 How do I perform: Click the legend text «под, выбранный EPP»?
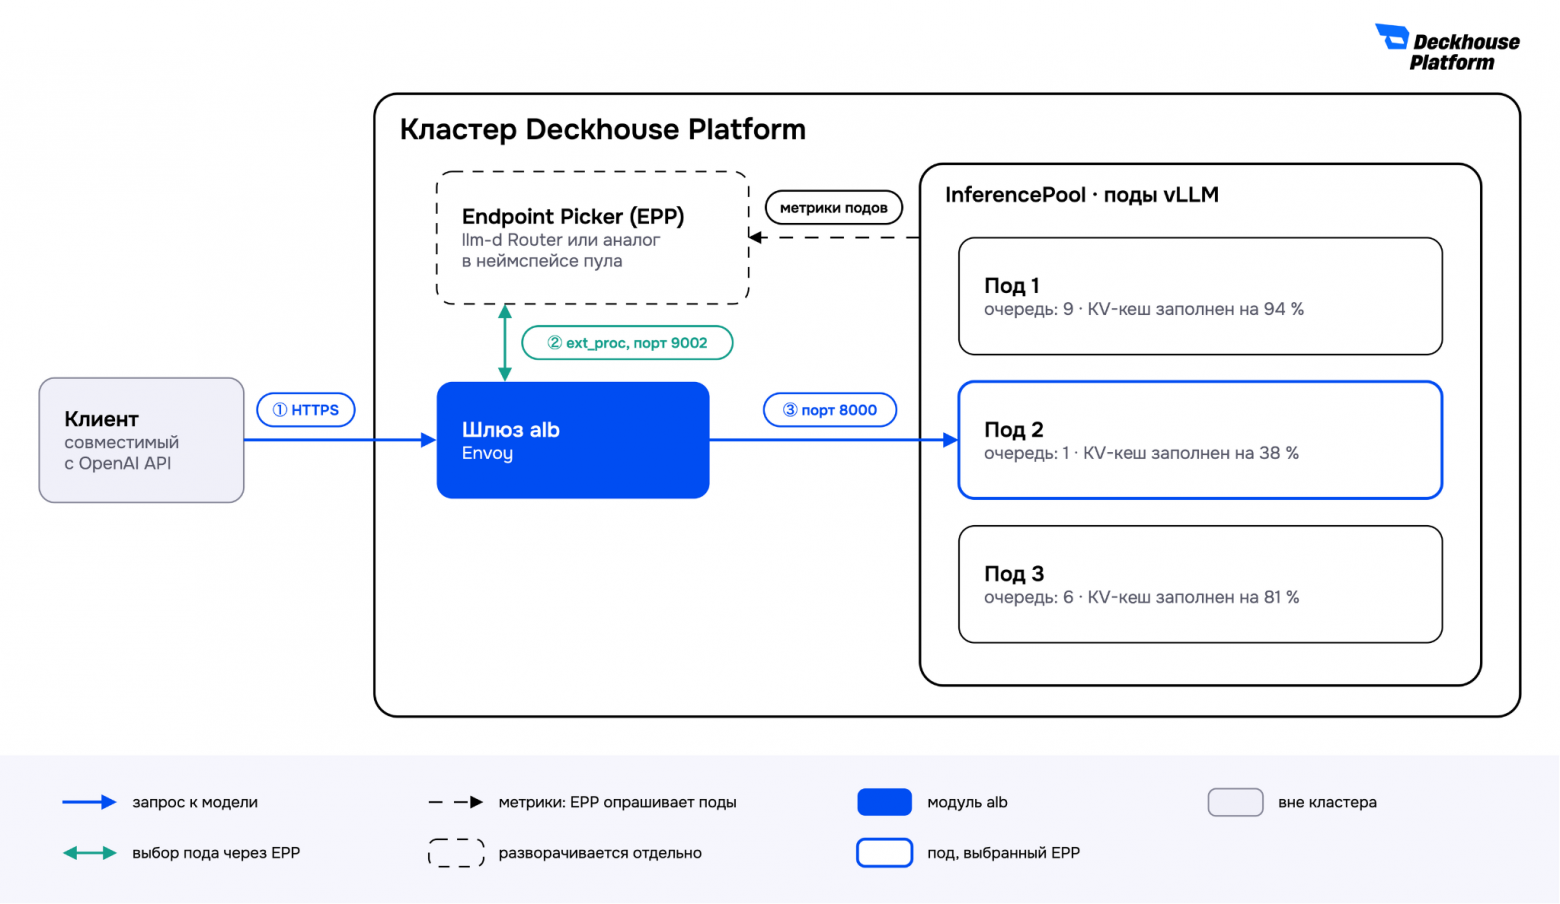coord(1003,853)
